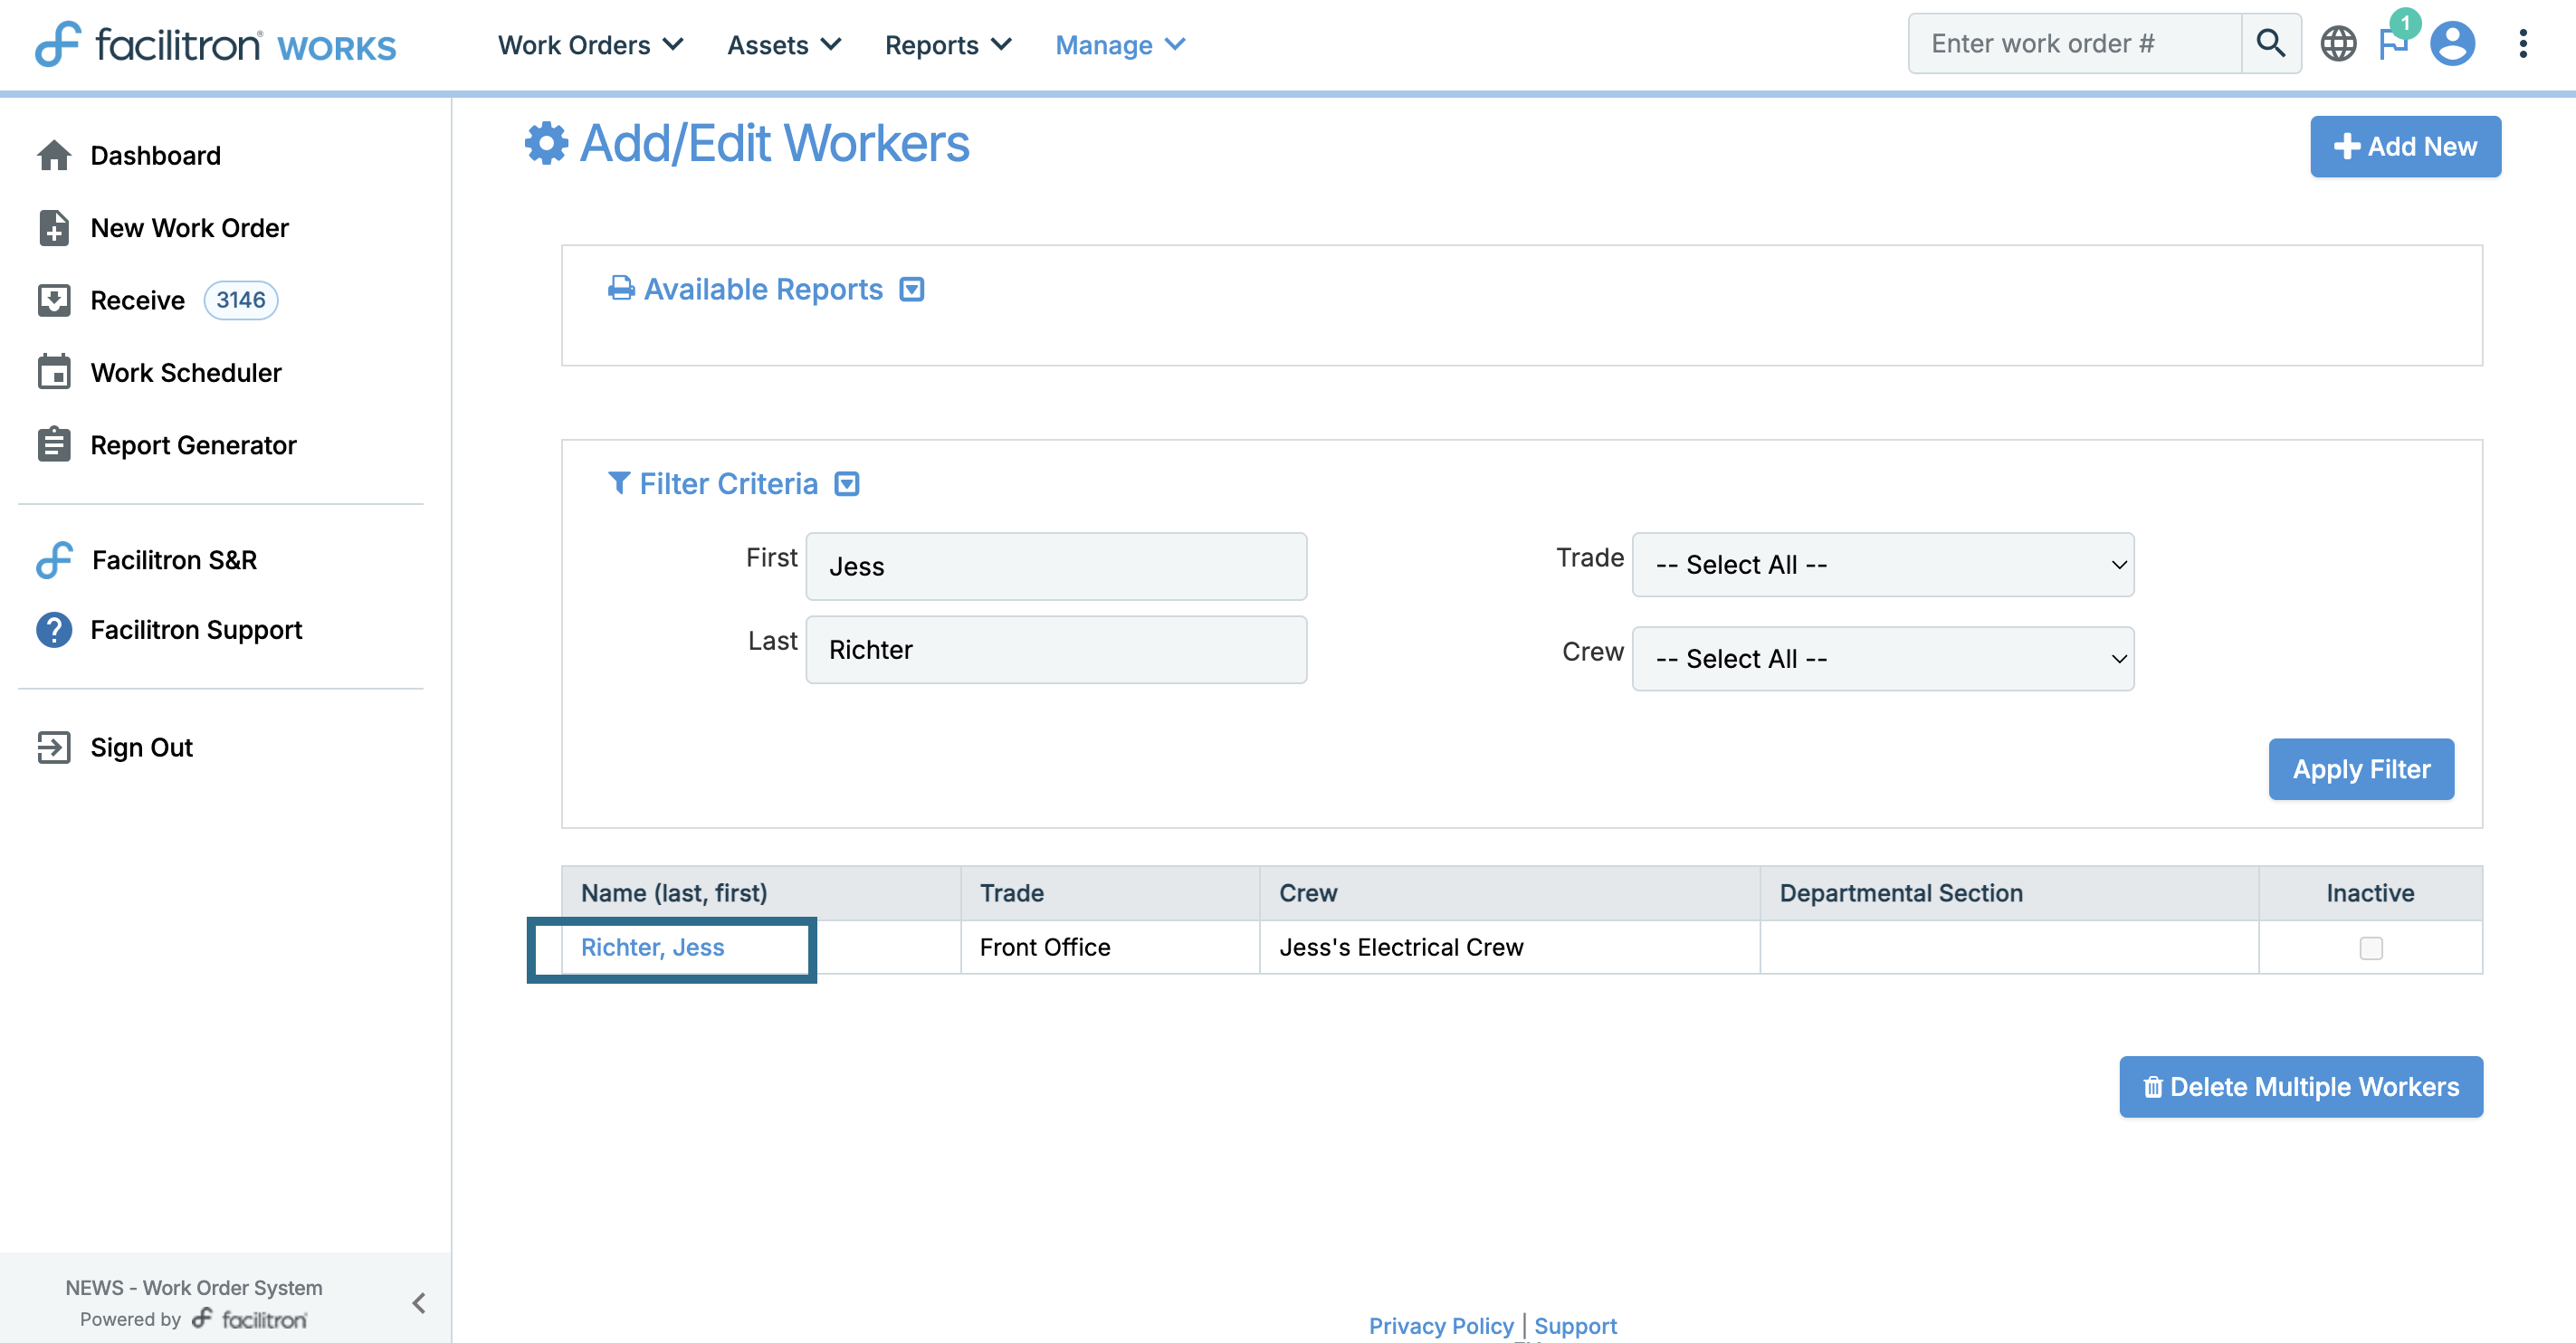This screenshot has height=1343, width=2576.
Task: Expand the Available Reports section
Action: [x=911, y=289]
